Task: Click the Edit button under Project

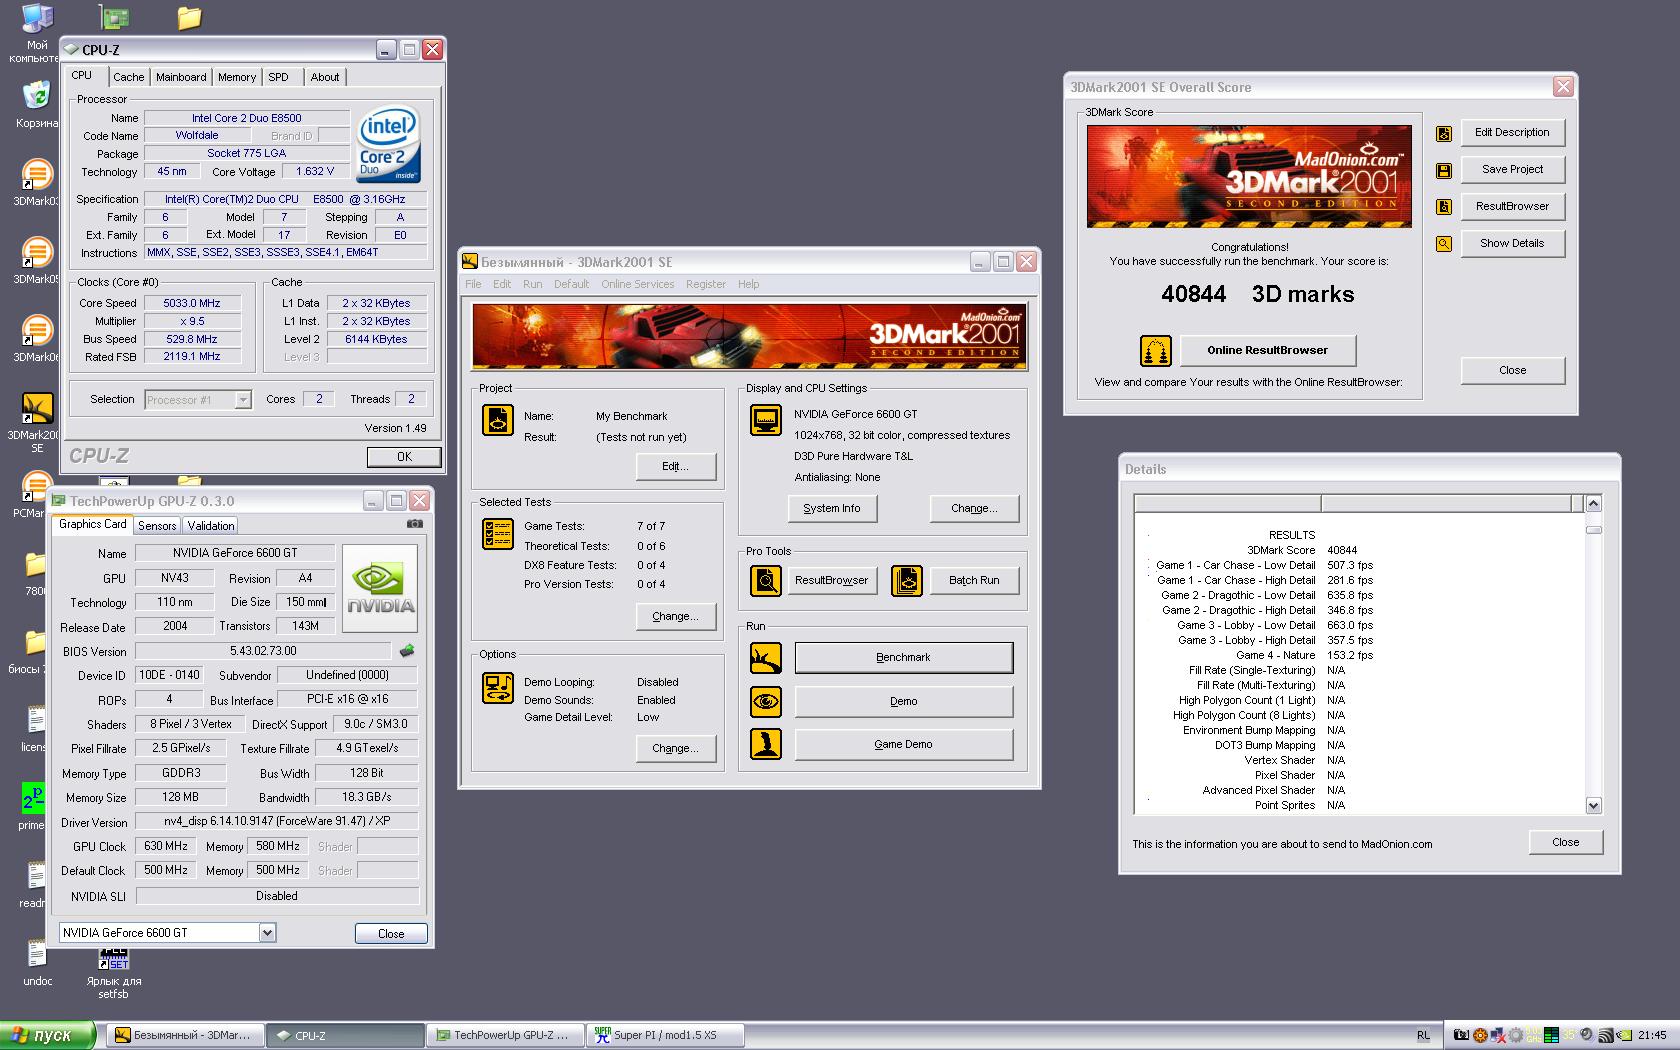Action: tap(676, 466)
